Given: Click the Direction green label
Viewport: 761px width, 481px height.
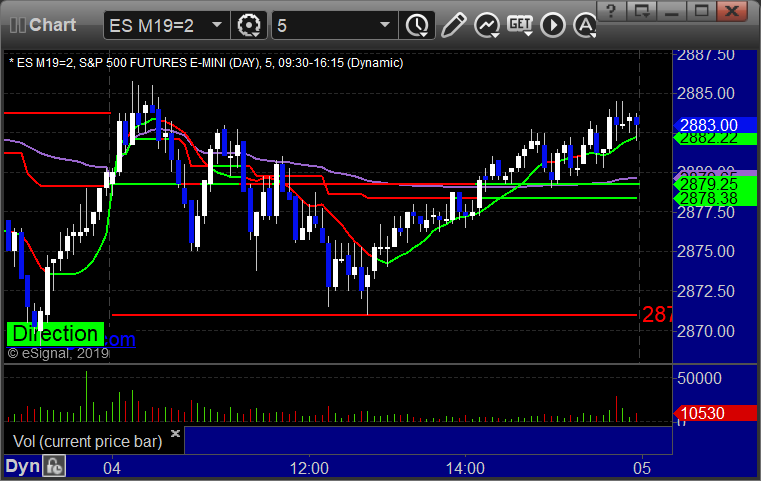Looking at the screenshot, I should [55, 334].
